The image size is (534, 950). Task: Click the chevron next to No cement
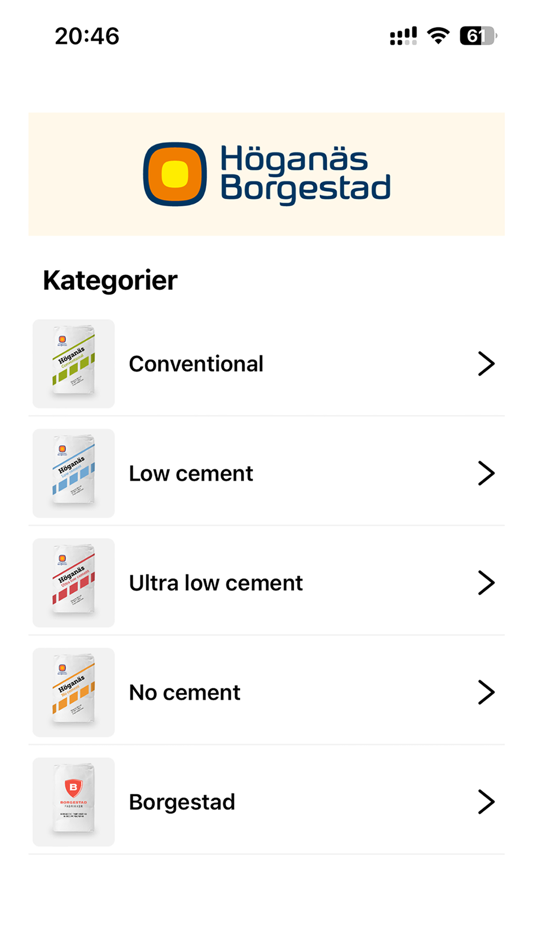pos(486,693)
